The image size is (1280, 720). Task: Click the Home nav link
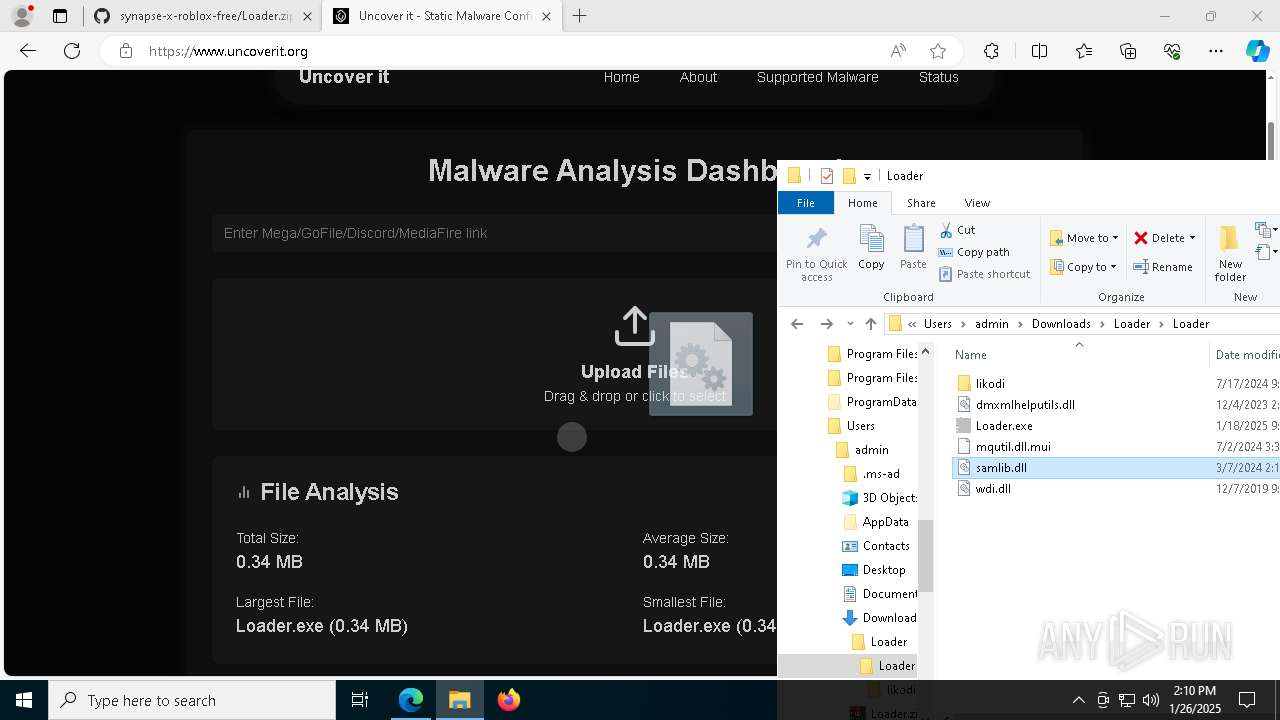pyautogui.click(x=621, y=77)
